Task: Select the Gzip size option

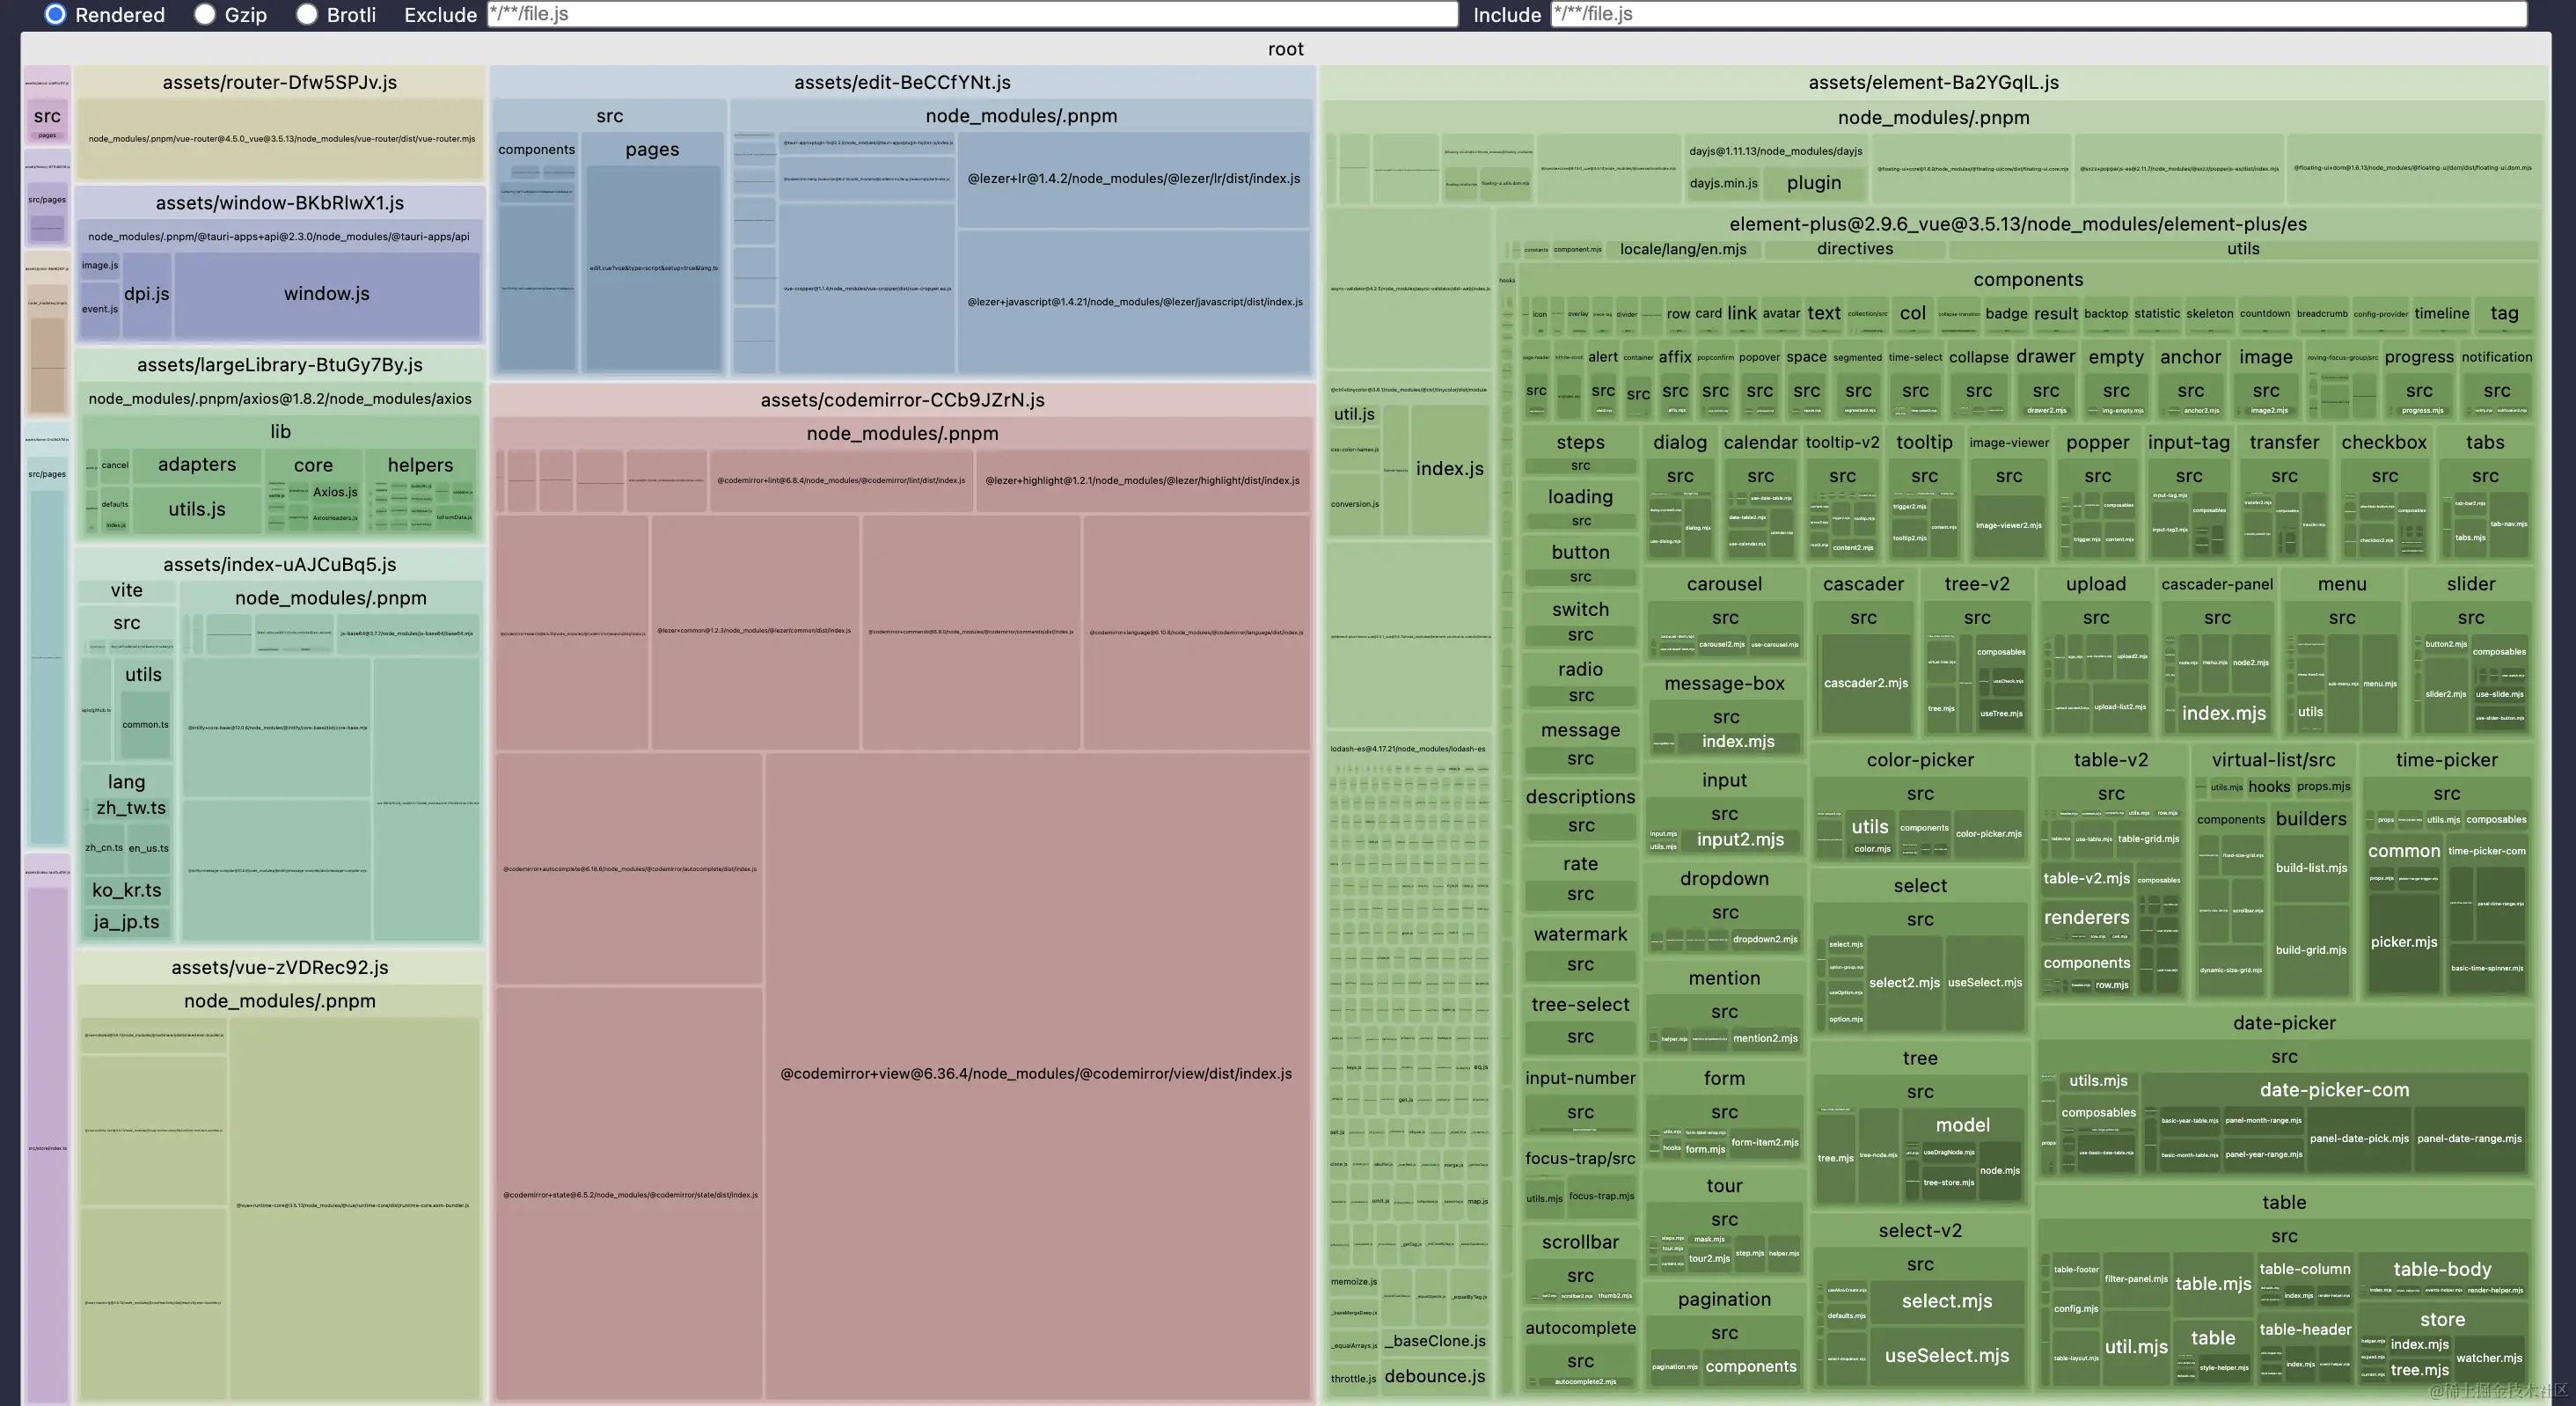Action: pyautogui.click(x=205, y=14)
